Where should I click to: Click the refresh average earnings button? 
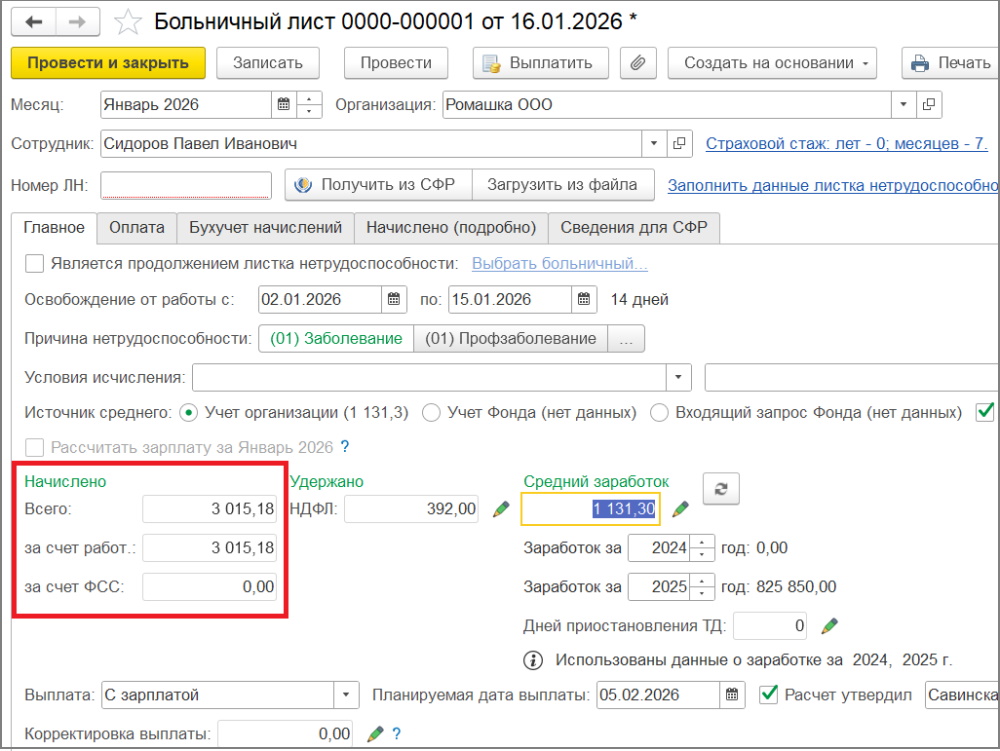click(x=721, y=490)
